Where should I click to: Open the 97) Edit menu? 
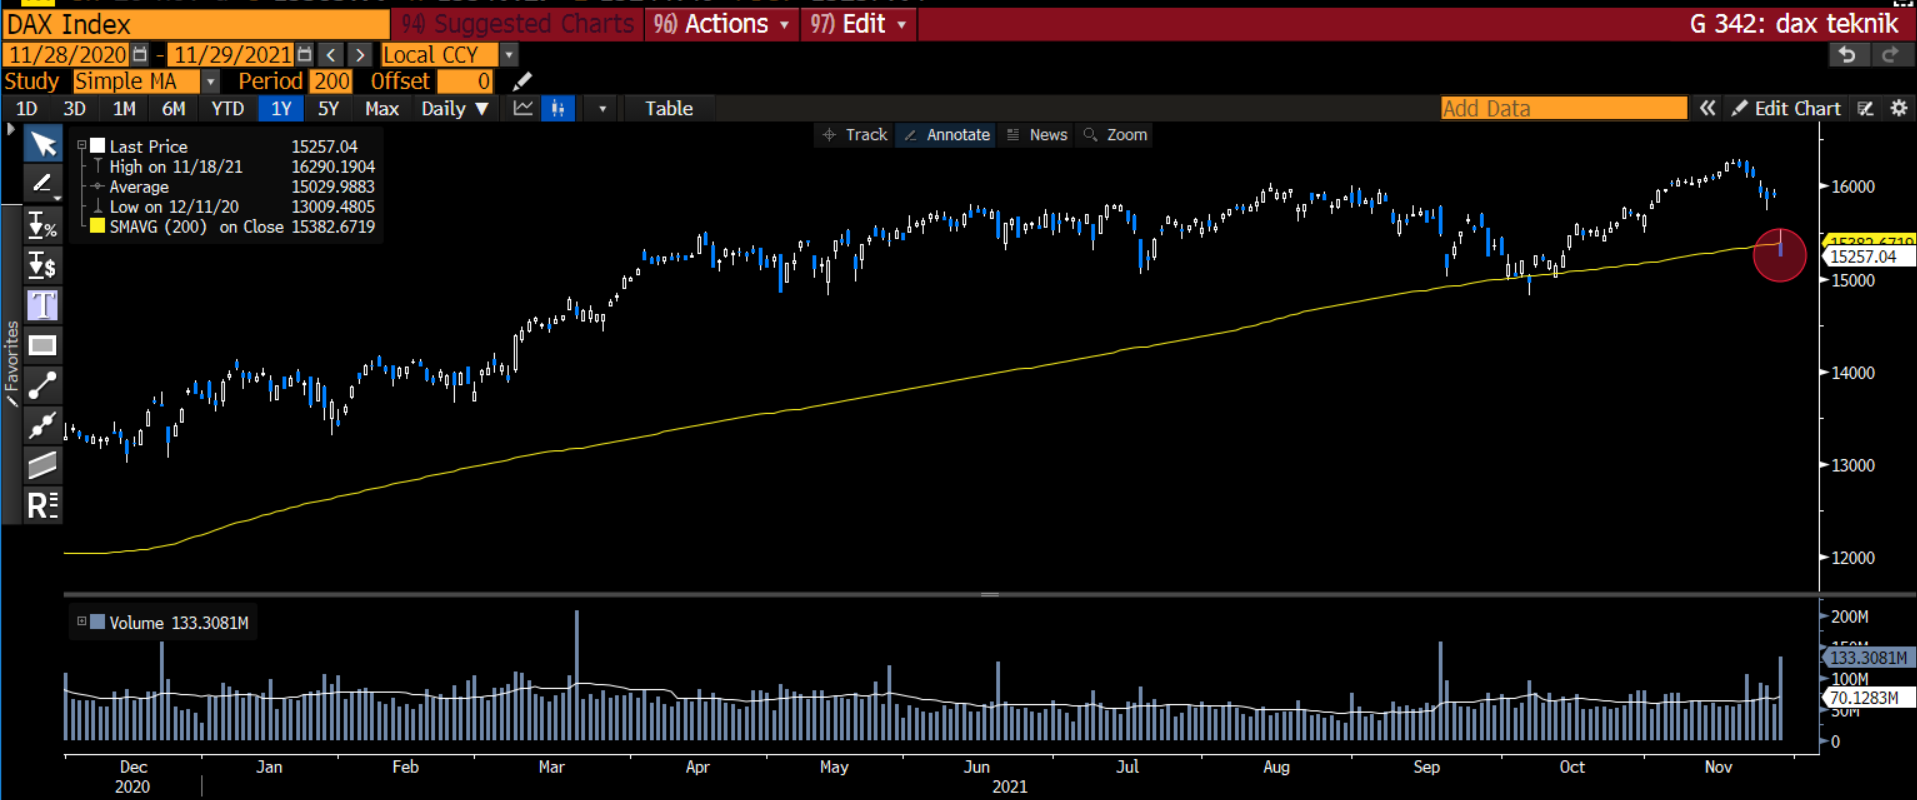coord(858,24)
